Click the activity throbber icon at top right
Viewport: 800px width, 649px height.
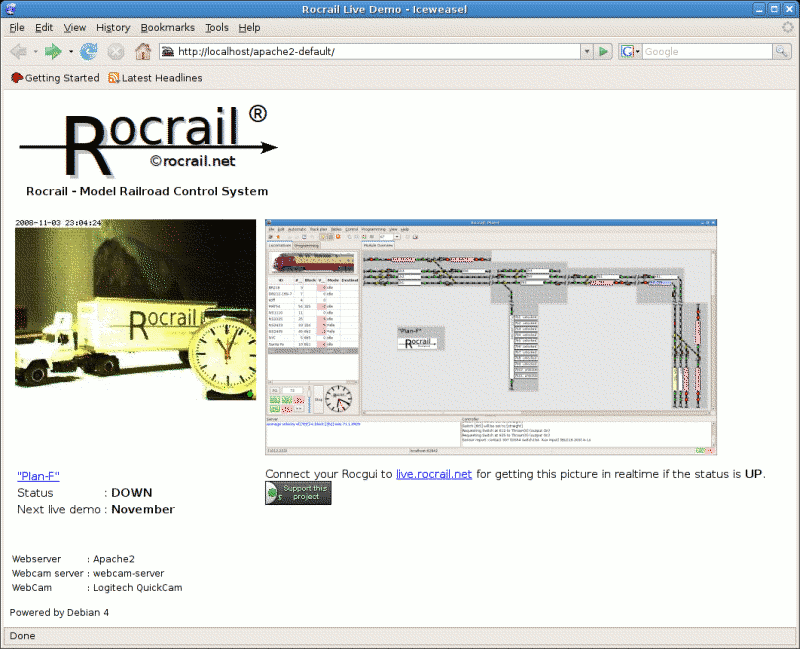(x=787, y=27)
